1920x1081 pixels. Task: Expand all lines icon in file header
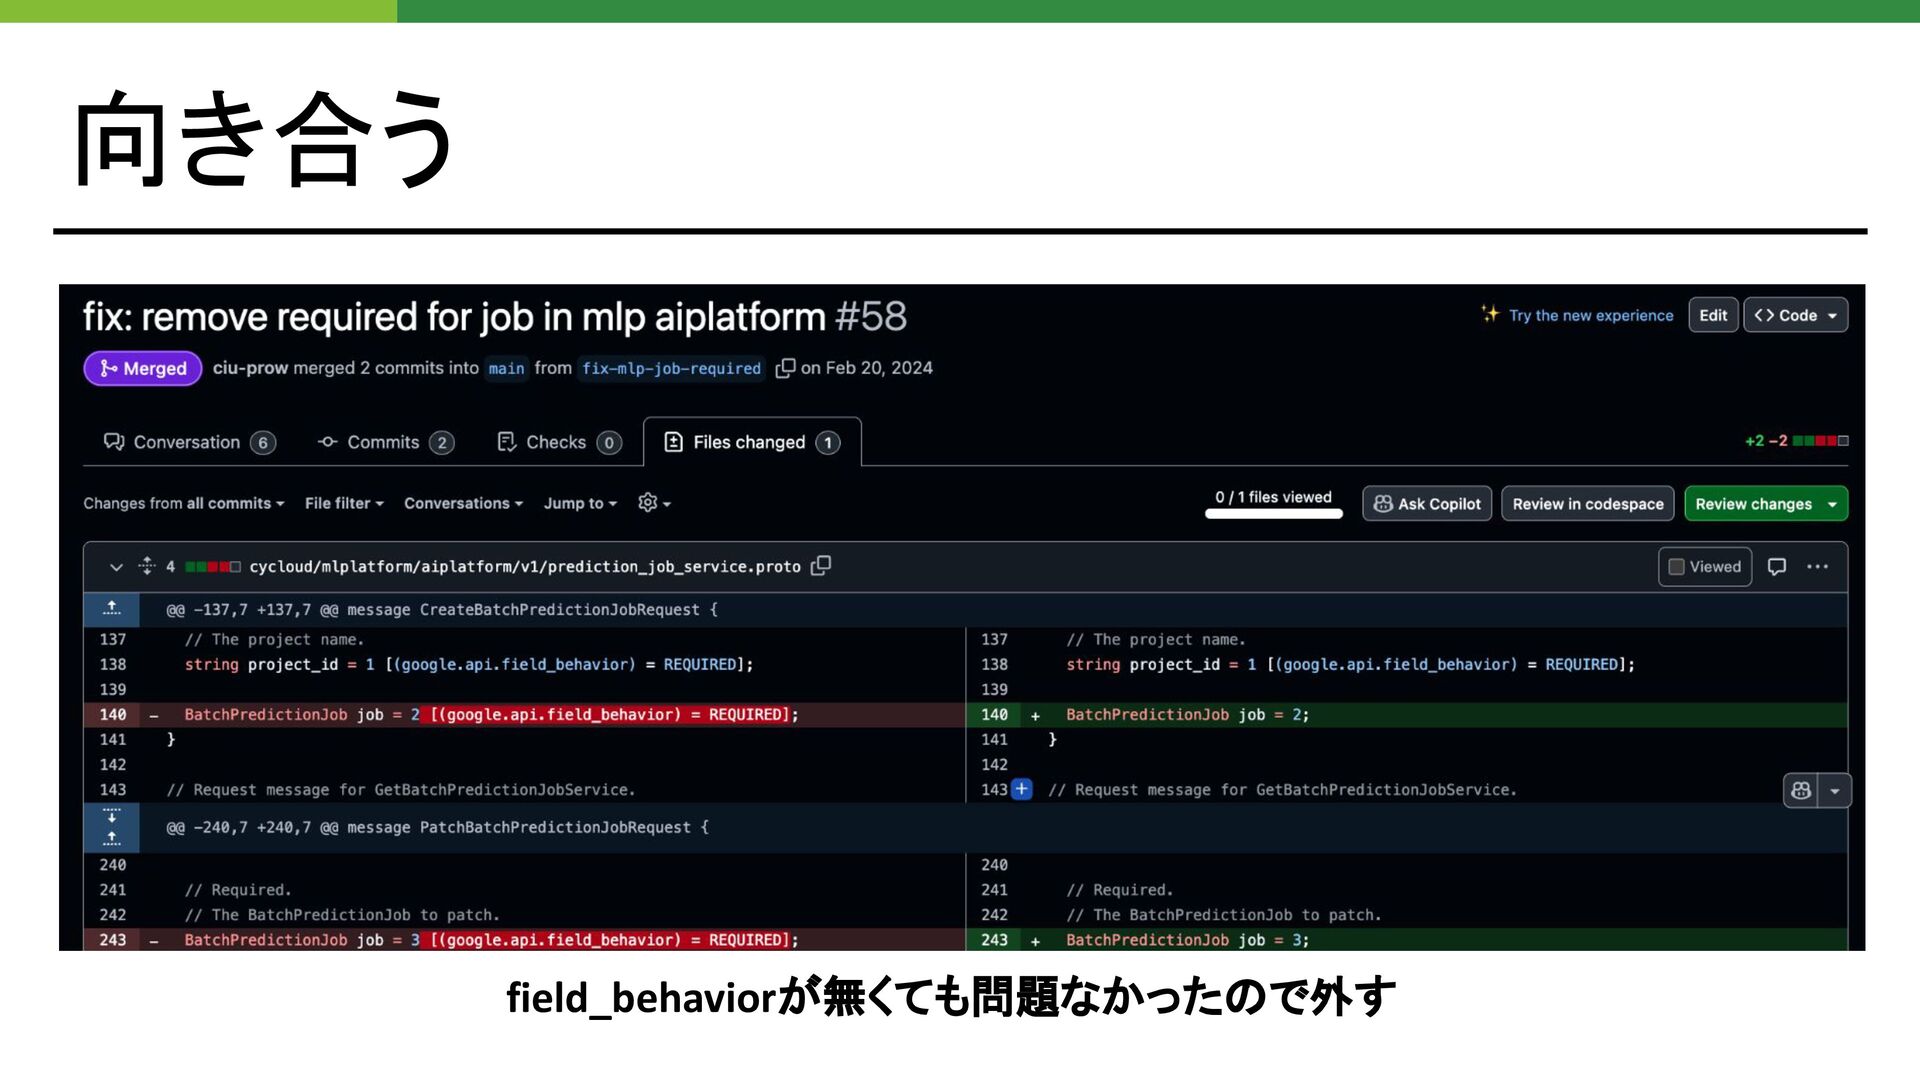[x=147, y=566]
